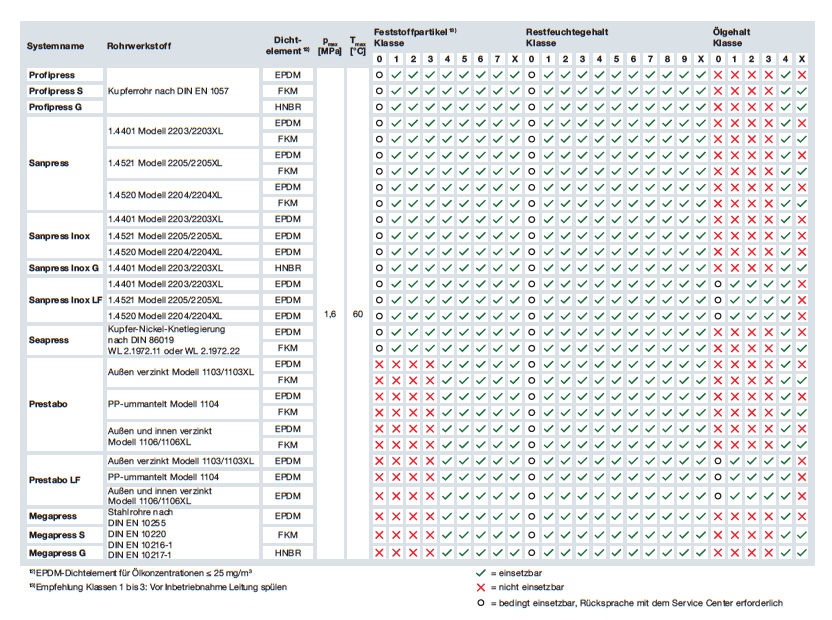Screen dimensions: 832x620
Task: Click the circle symbol in the legend
Action: [481, 603]
